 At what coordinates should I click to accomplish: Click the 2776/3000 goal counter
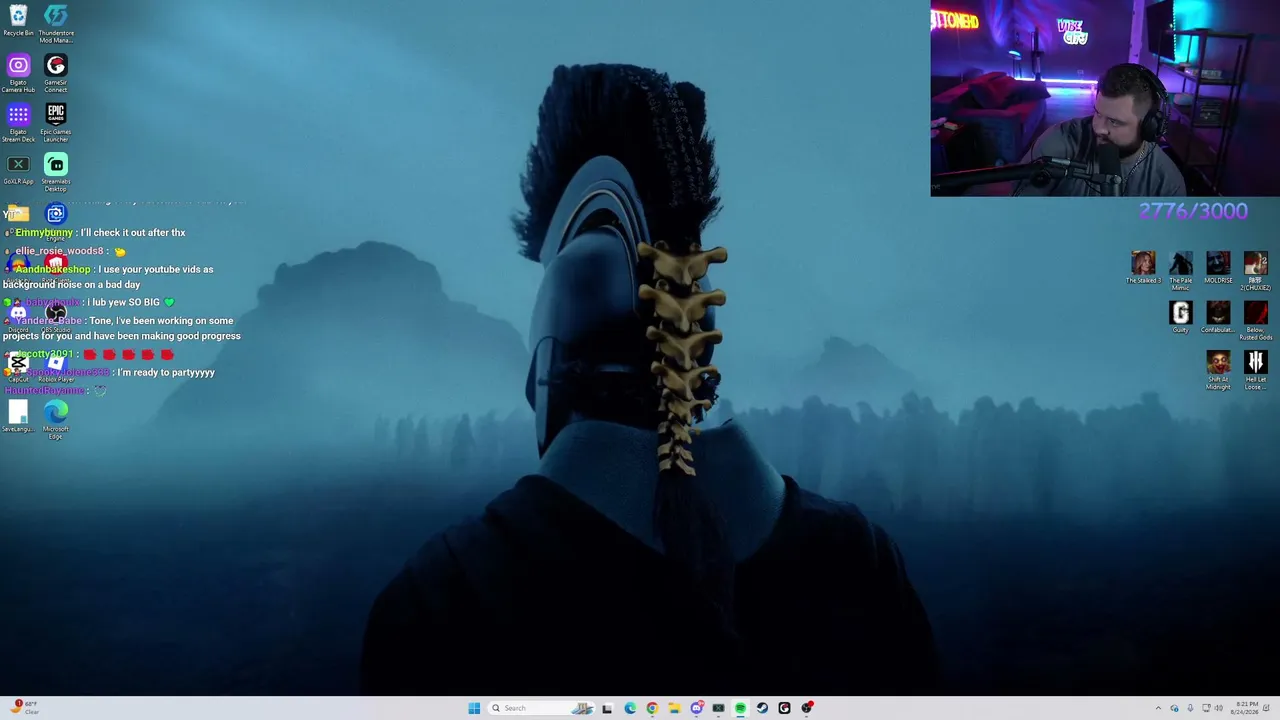(x=1193, y=211)
